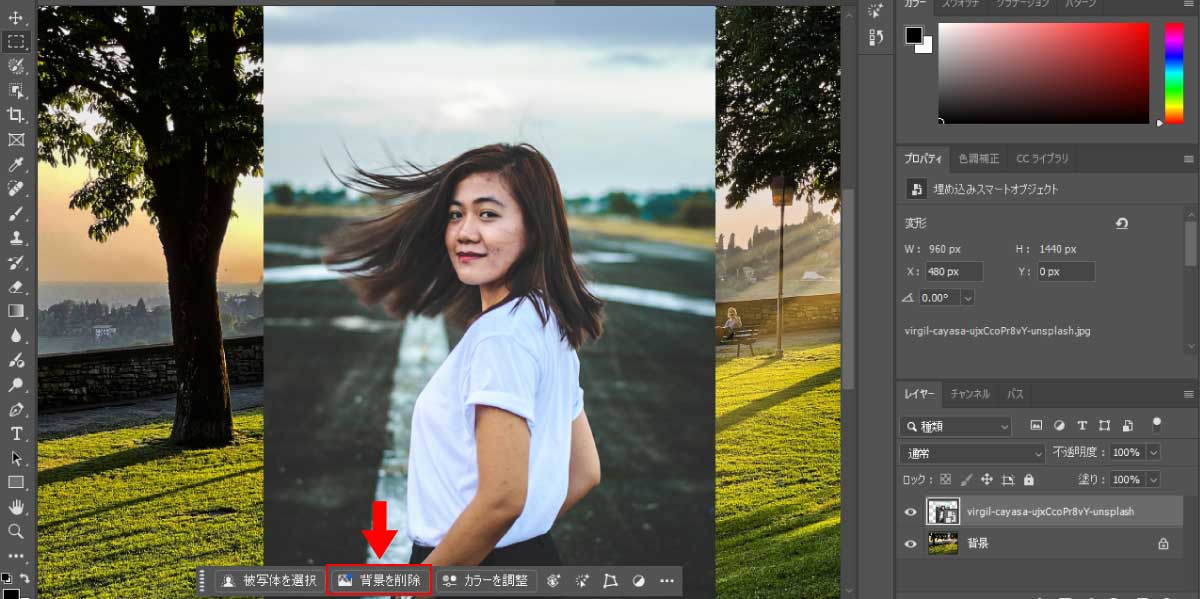Open the edit toolbar ellipsis button
The height and width of the screenshot is (599, 1200).
tap(16, 556)
